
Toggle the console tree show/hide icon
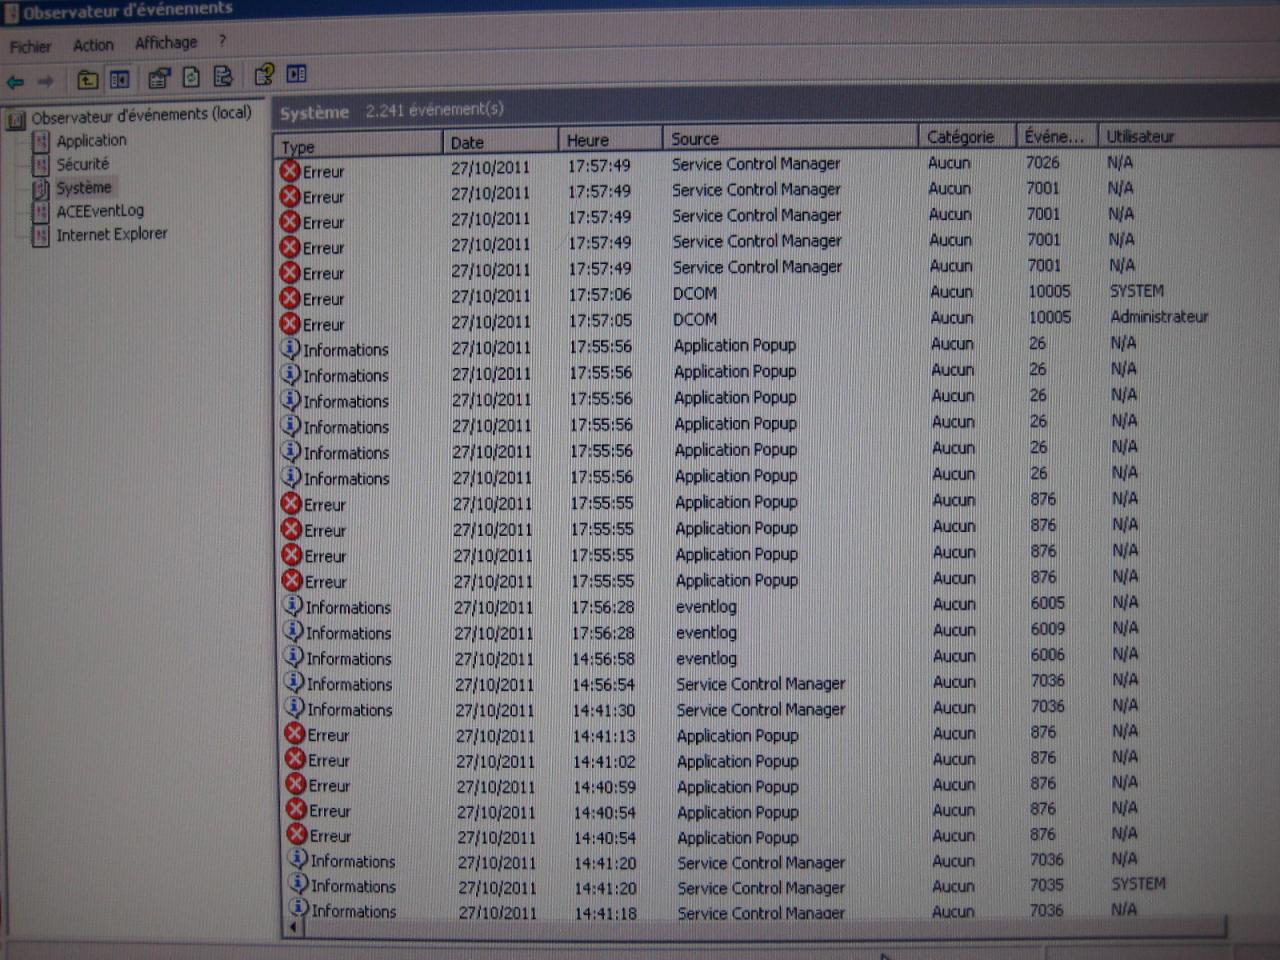click(x=120, y=79)
